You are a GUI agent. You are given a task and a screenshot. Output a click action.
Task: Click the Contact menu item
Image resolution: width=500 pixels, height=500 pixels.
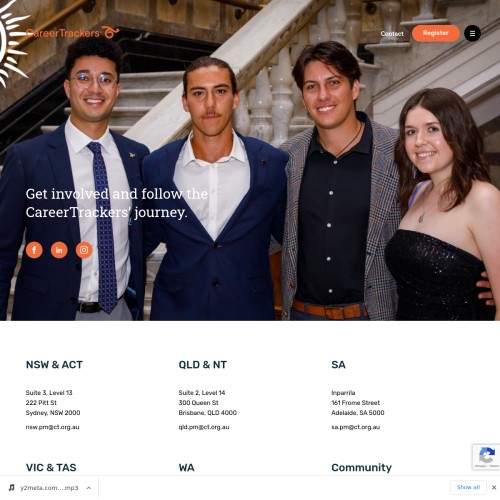[x=392, y=34]
